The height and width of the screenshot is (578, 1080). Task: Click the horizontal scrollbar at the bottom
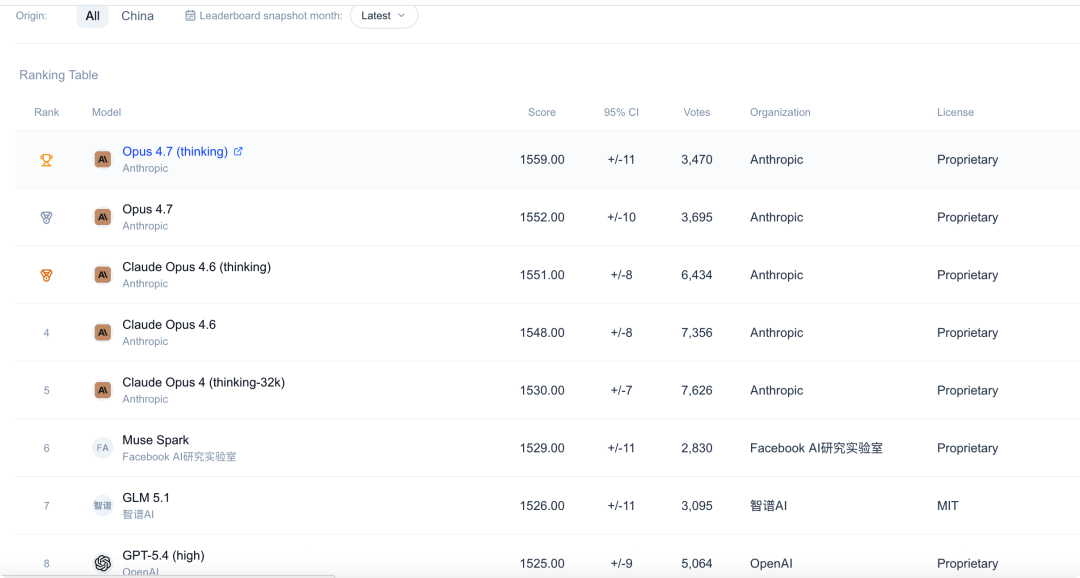click(167, 576)
